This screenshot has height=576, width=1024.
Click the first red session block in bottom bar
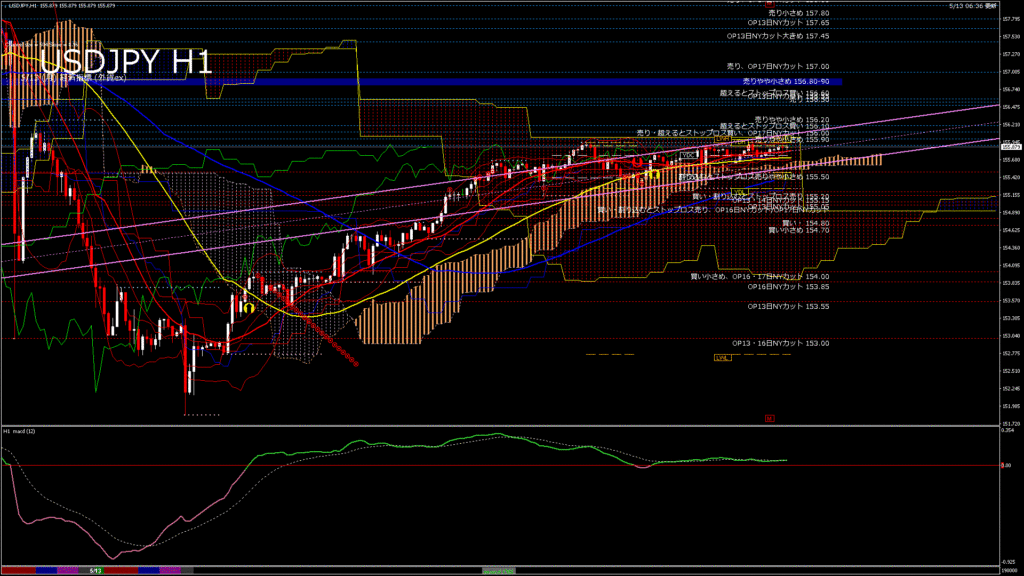click(18, 571)
